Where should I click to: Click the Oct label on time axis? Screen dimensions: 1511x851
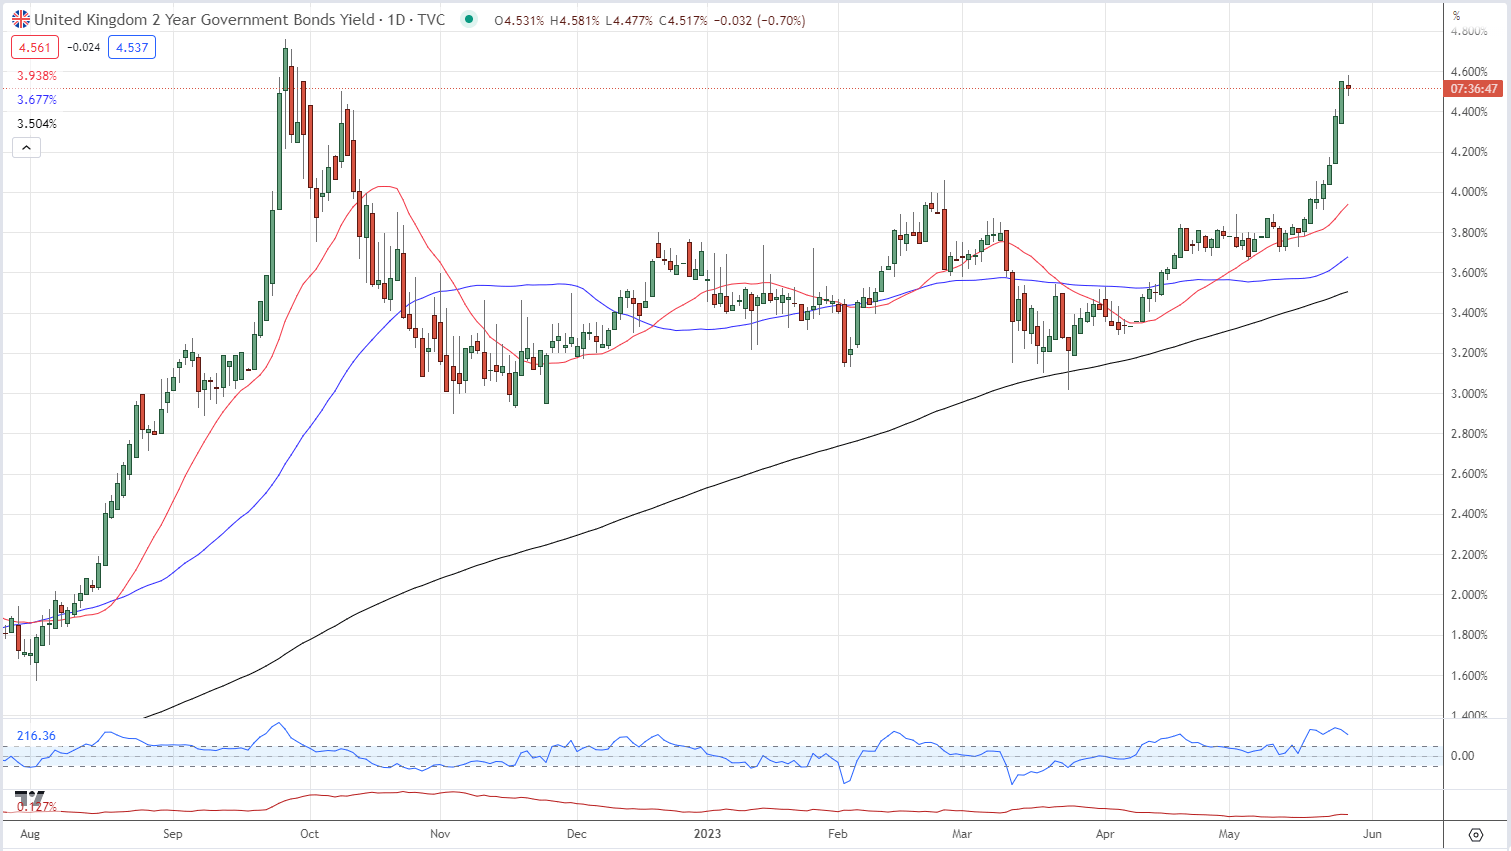[x=309, y=834]
